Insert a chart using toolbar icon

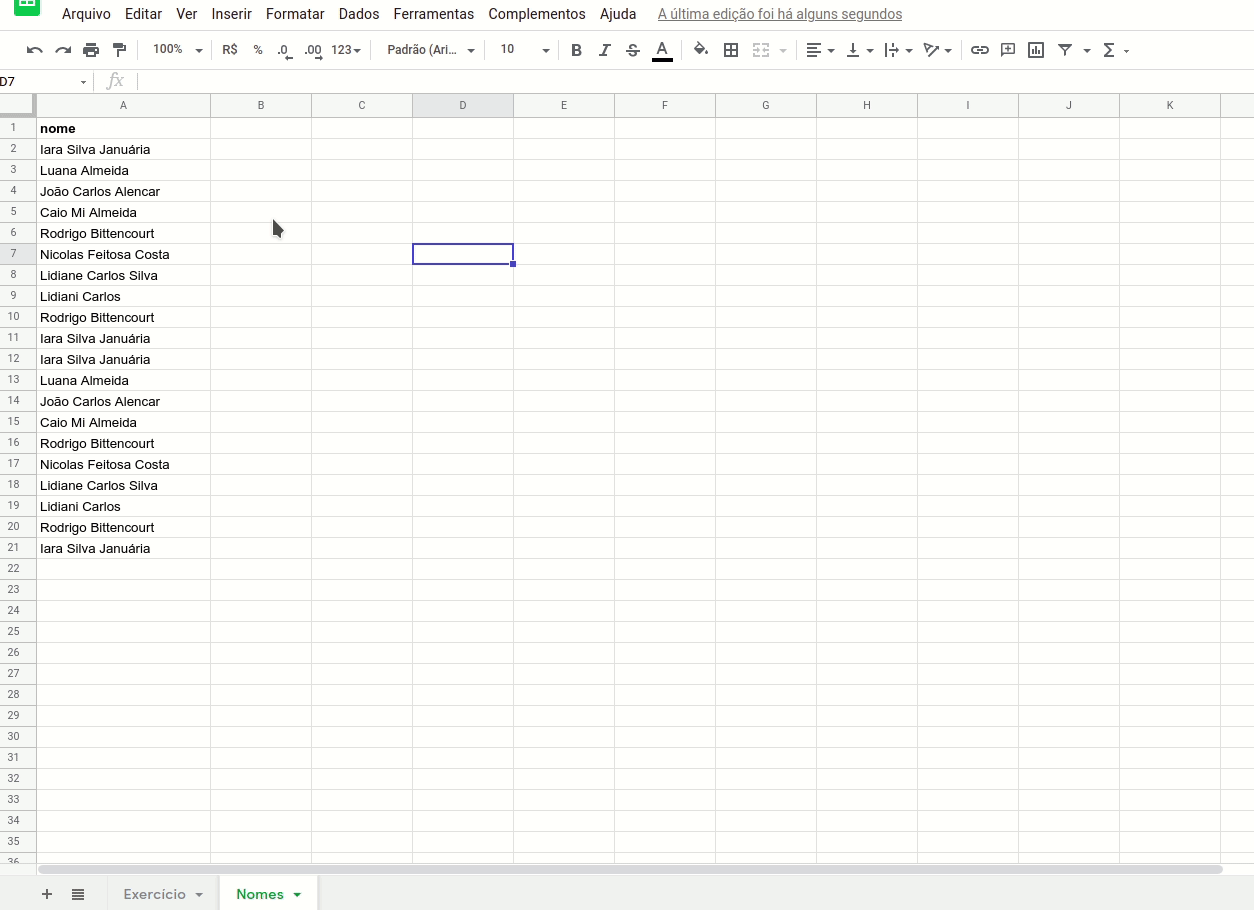point(1036,50)
